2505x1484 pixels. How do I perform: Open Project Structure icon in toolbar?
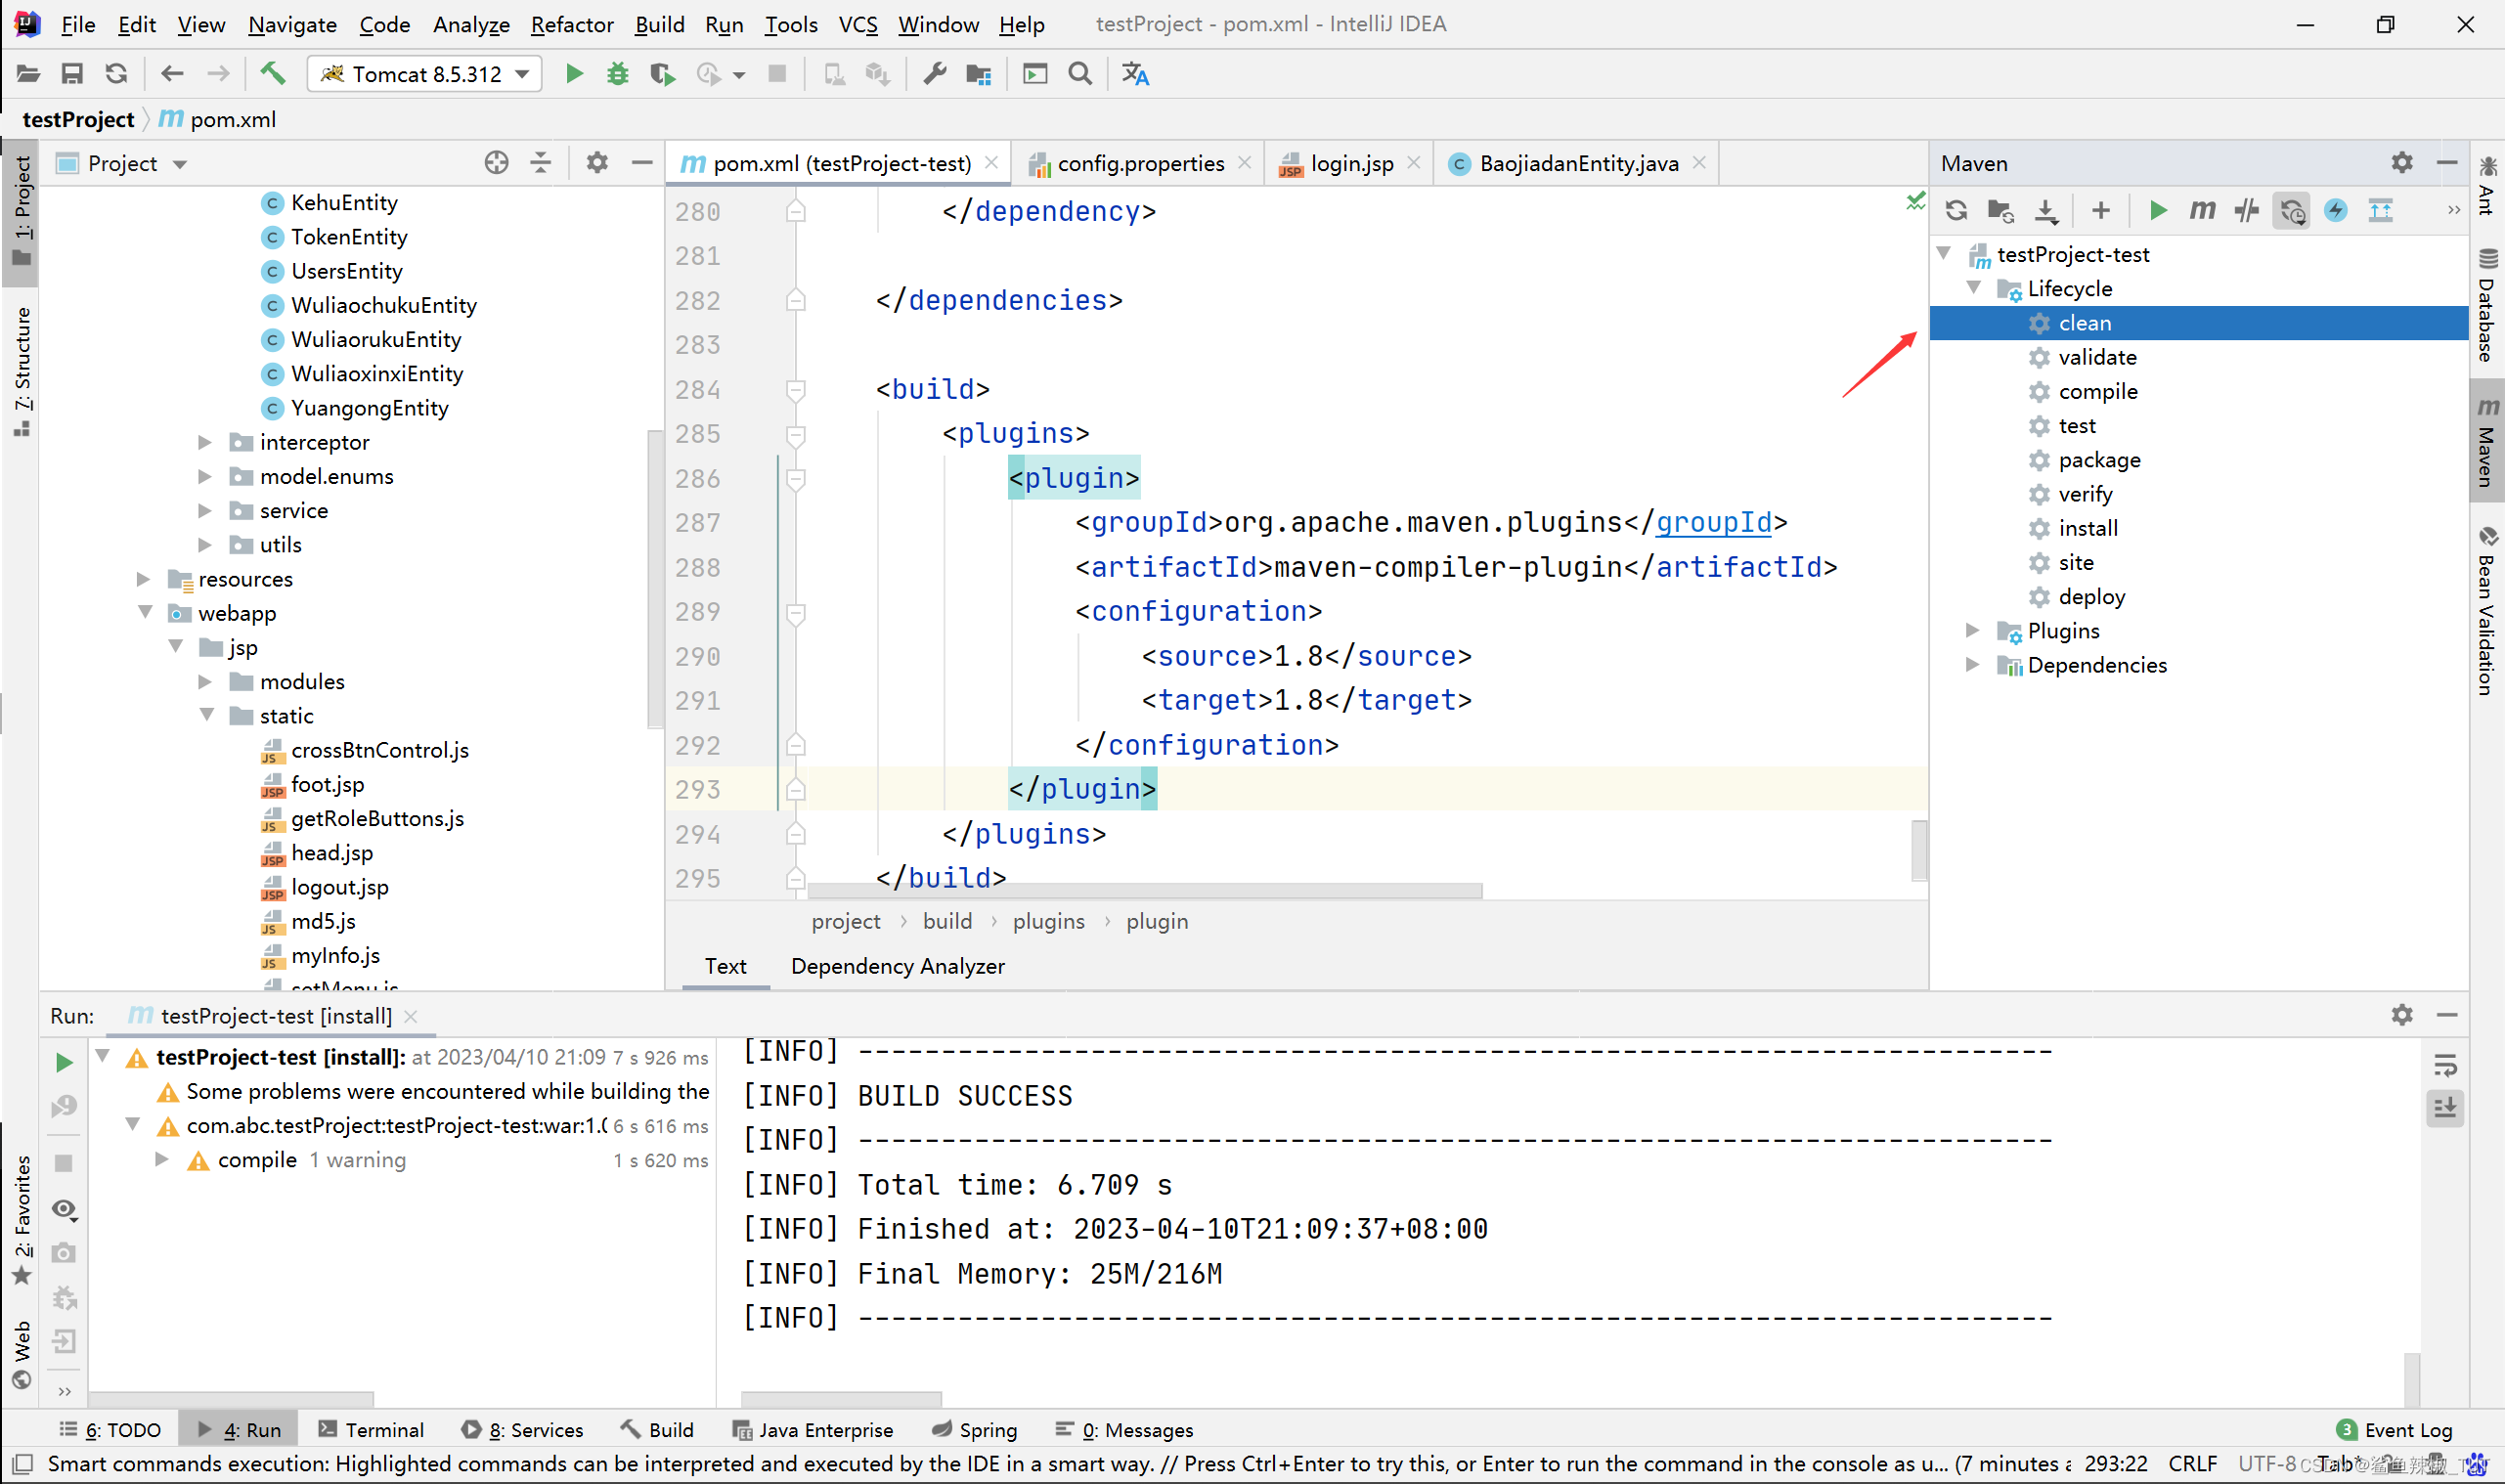tap(978, 74)
